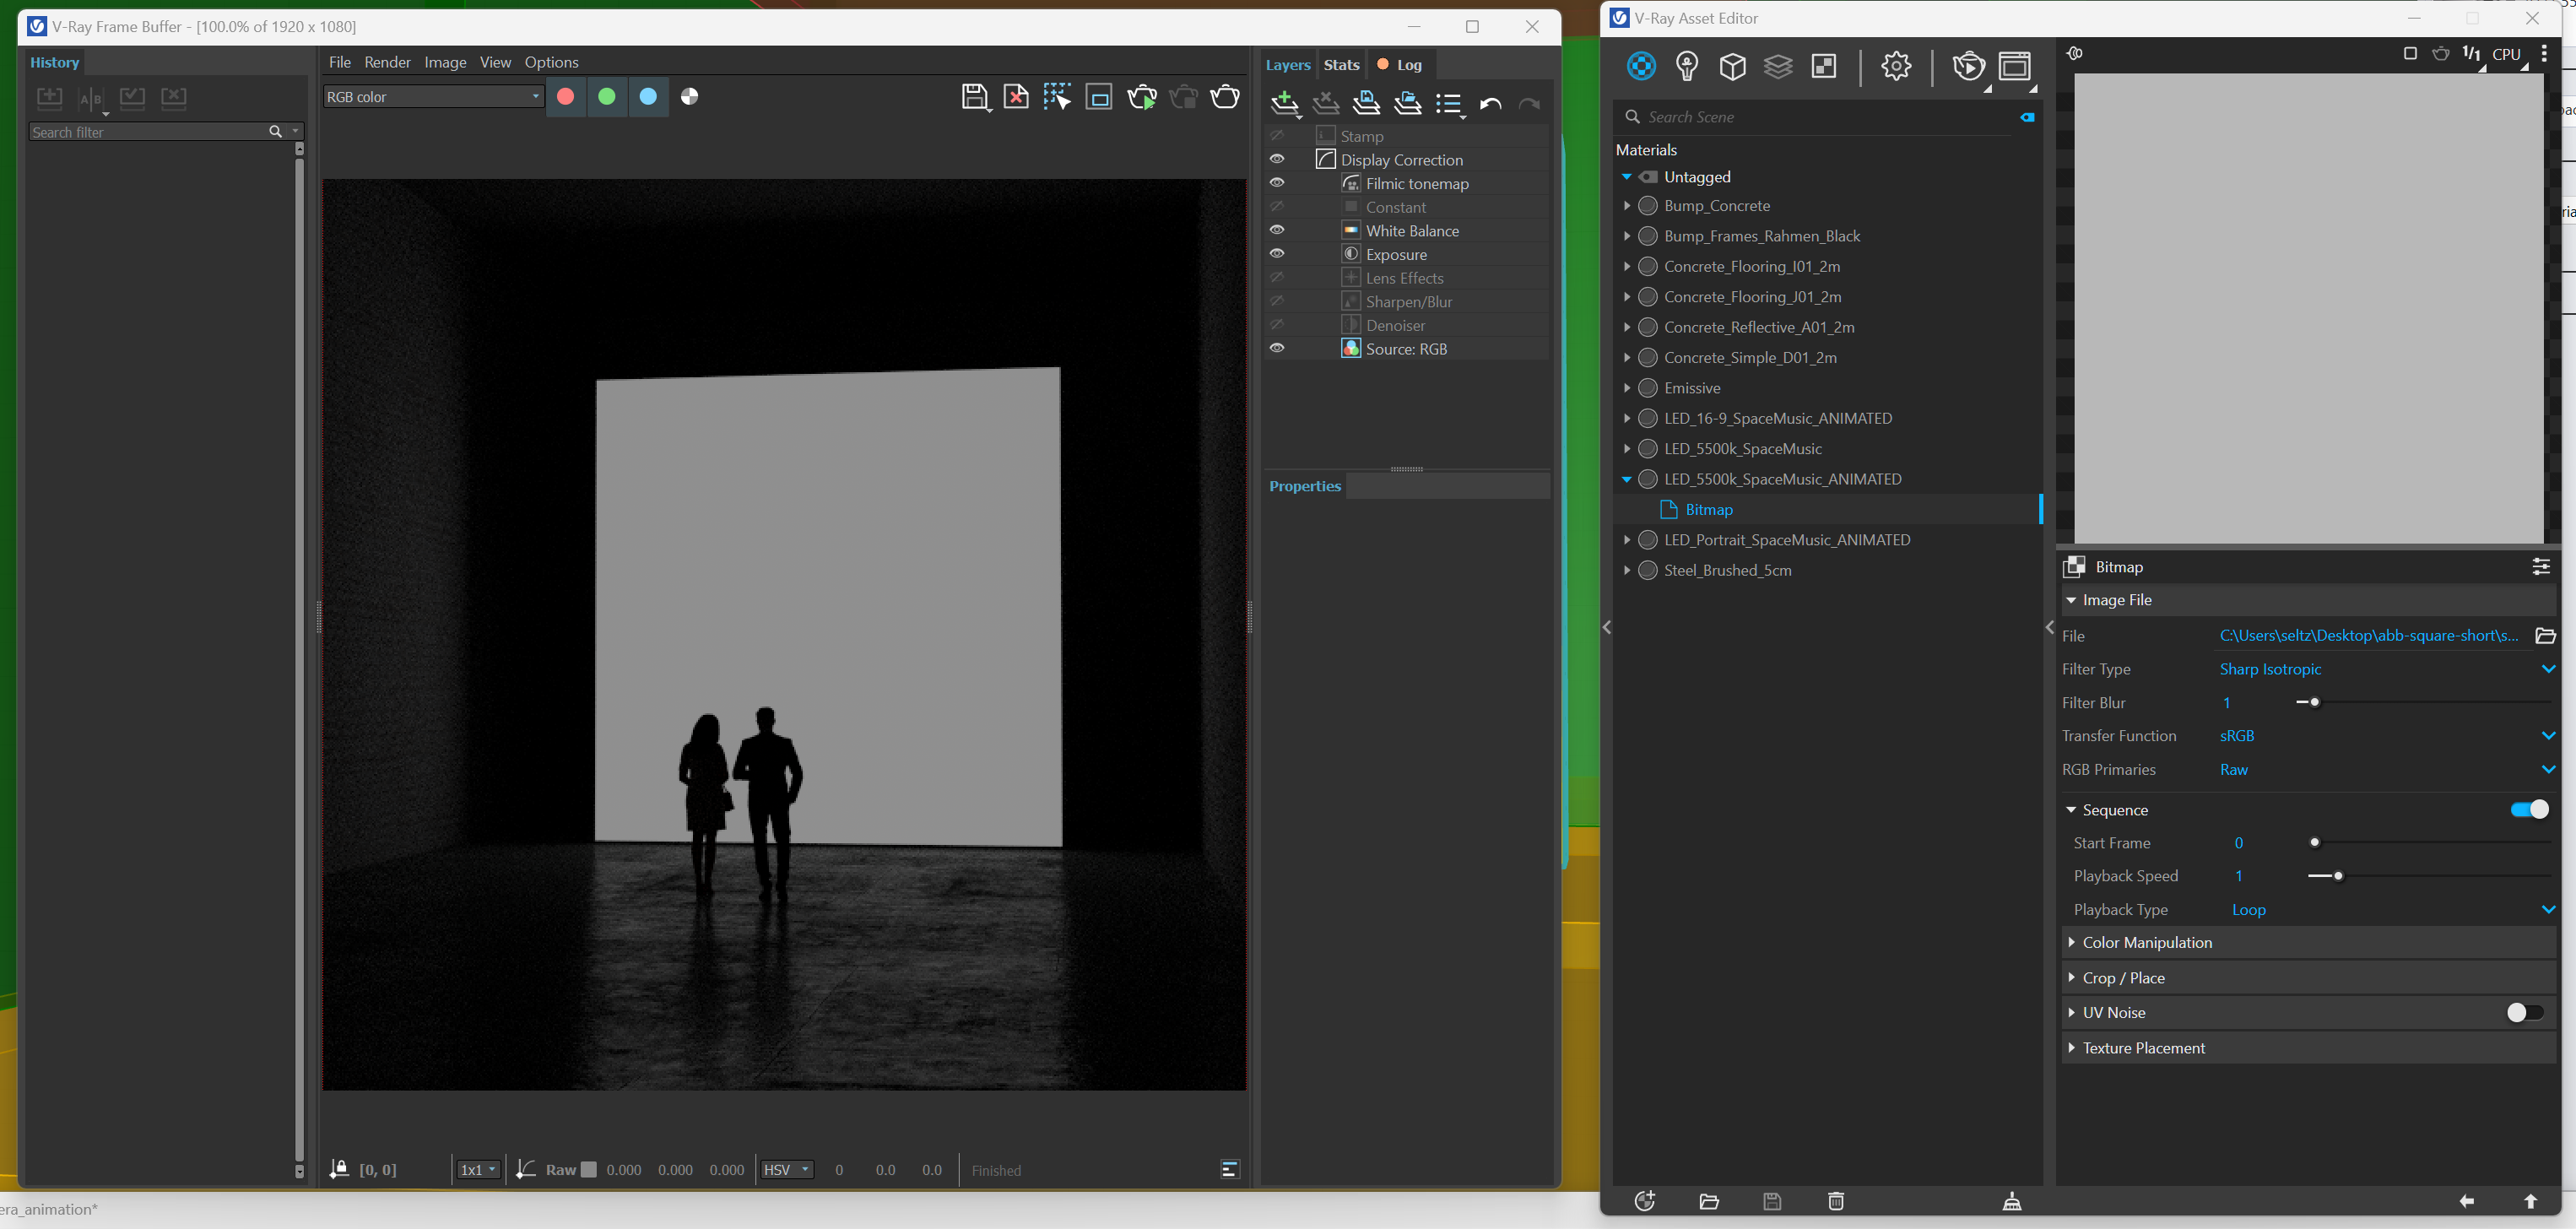Click the Clear image icon with red X
This screenshot has width=2576, height=1229.
click(x=1016, y=97)
